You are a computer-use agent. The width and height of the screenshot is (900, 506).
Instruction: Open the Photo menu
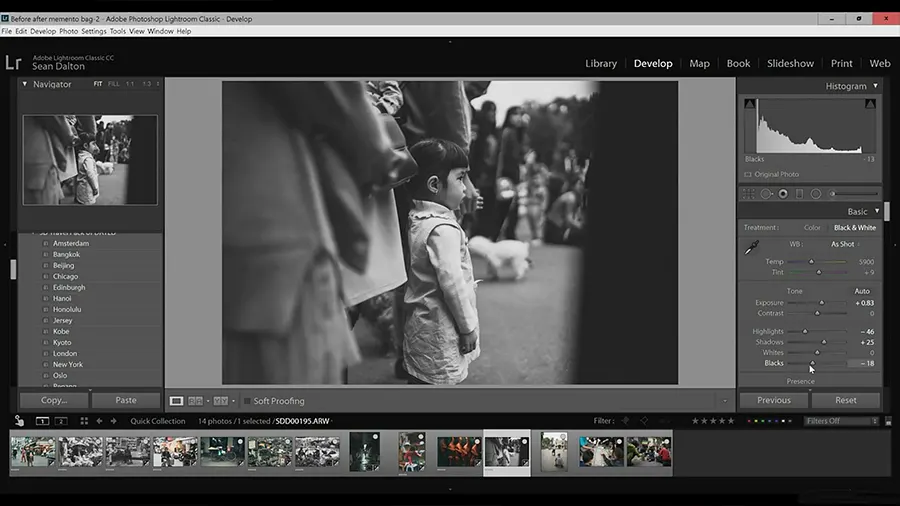(x=68, y=31)
